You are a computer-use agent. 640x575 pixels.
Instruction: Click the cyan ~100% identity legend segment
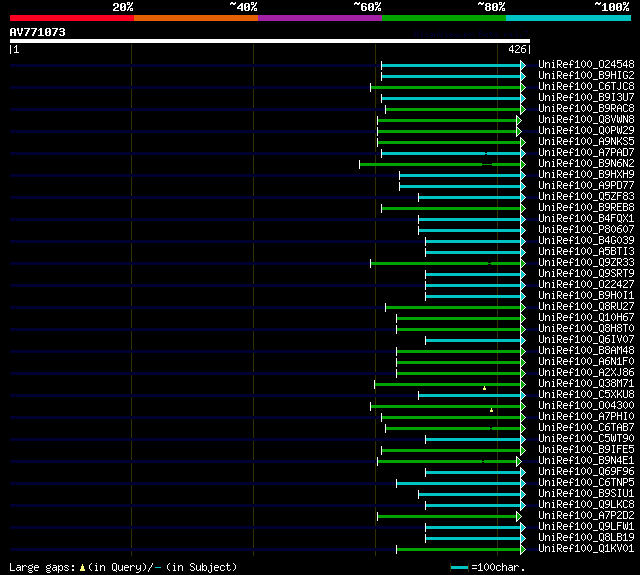(569, 18)
